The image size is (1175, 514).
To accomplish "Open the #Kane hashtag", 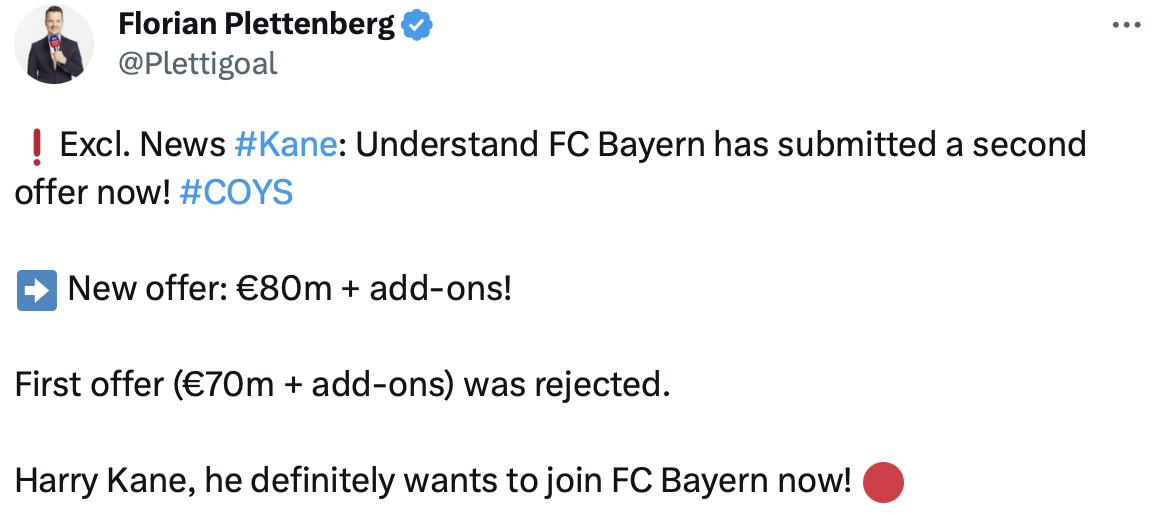I will [284, 145].
